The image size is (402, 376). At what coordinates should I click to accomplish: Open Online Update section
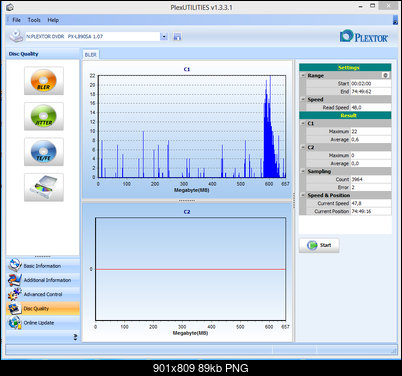coord(43,323)
